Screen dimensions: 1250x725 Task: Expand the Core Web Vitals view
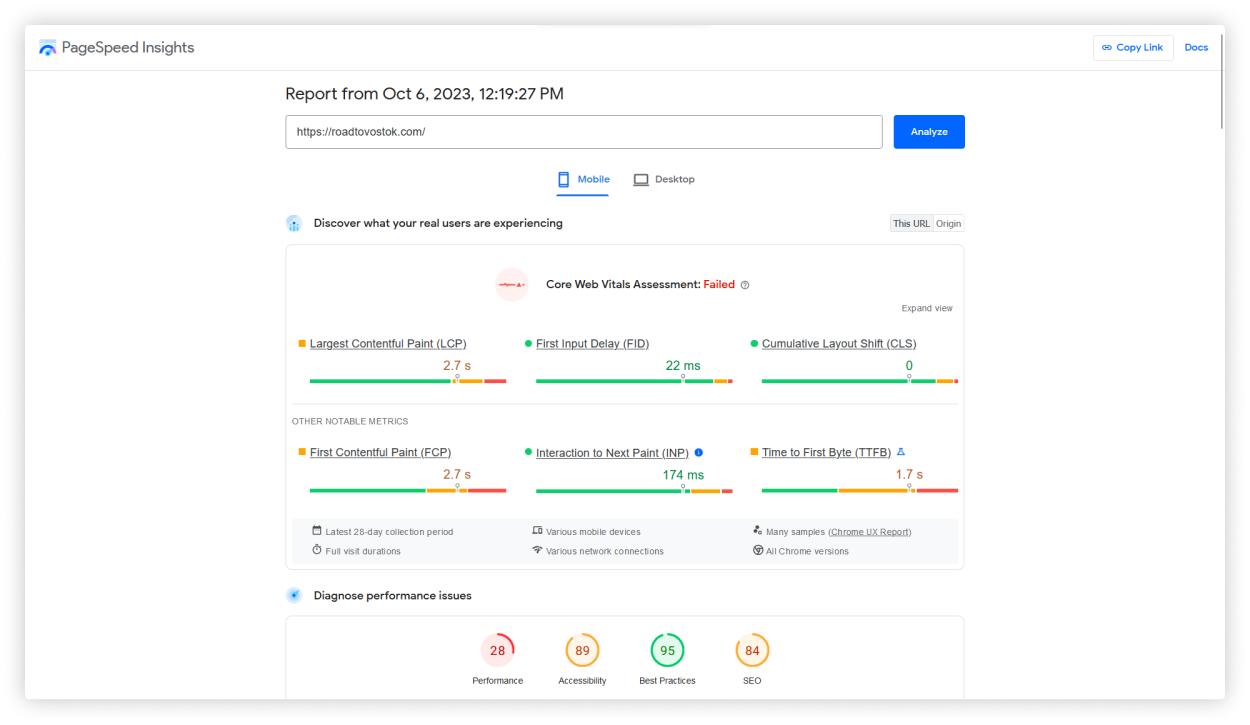pyautogui.click(x=927, y=308)
